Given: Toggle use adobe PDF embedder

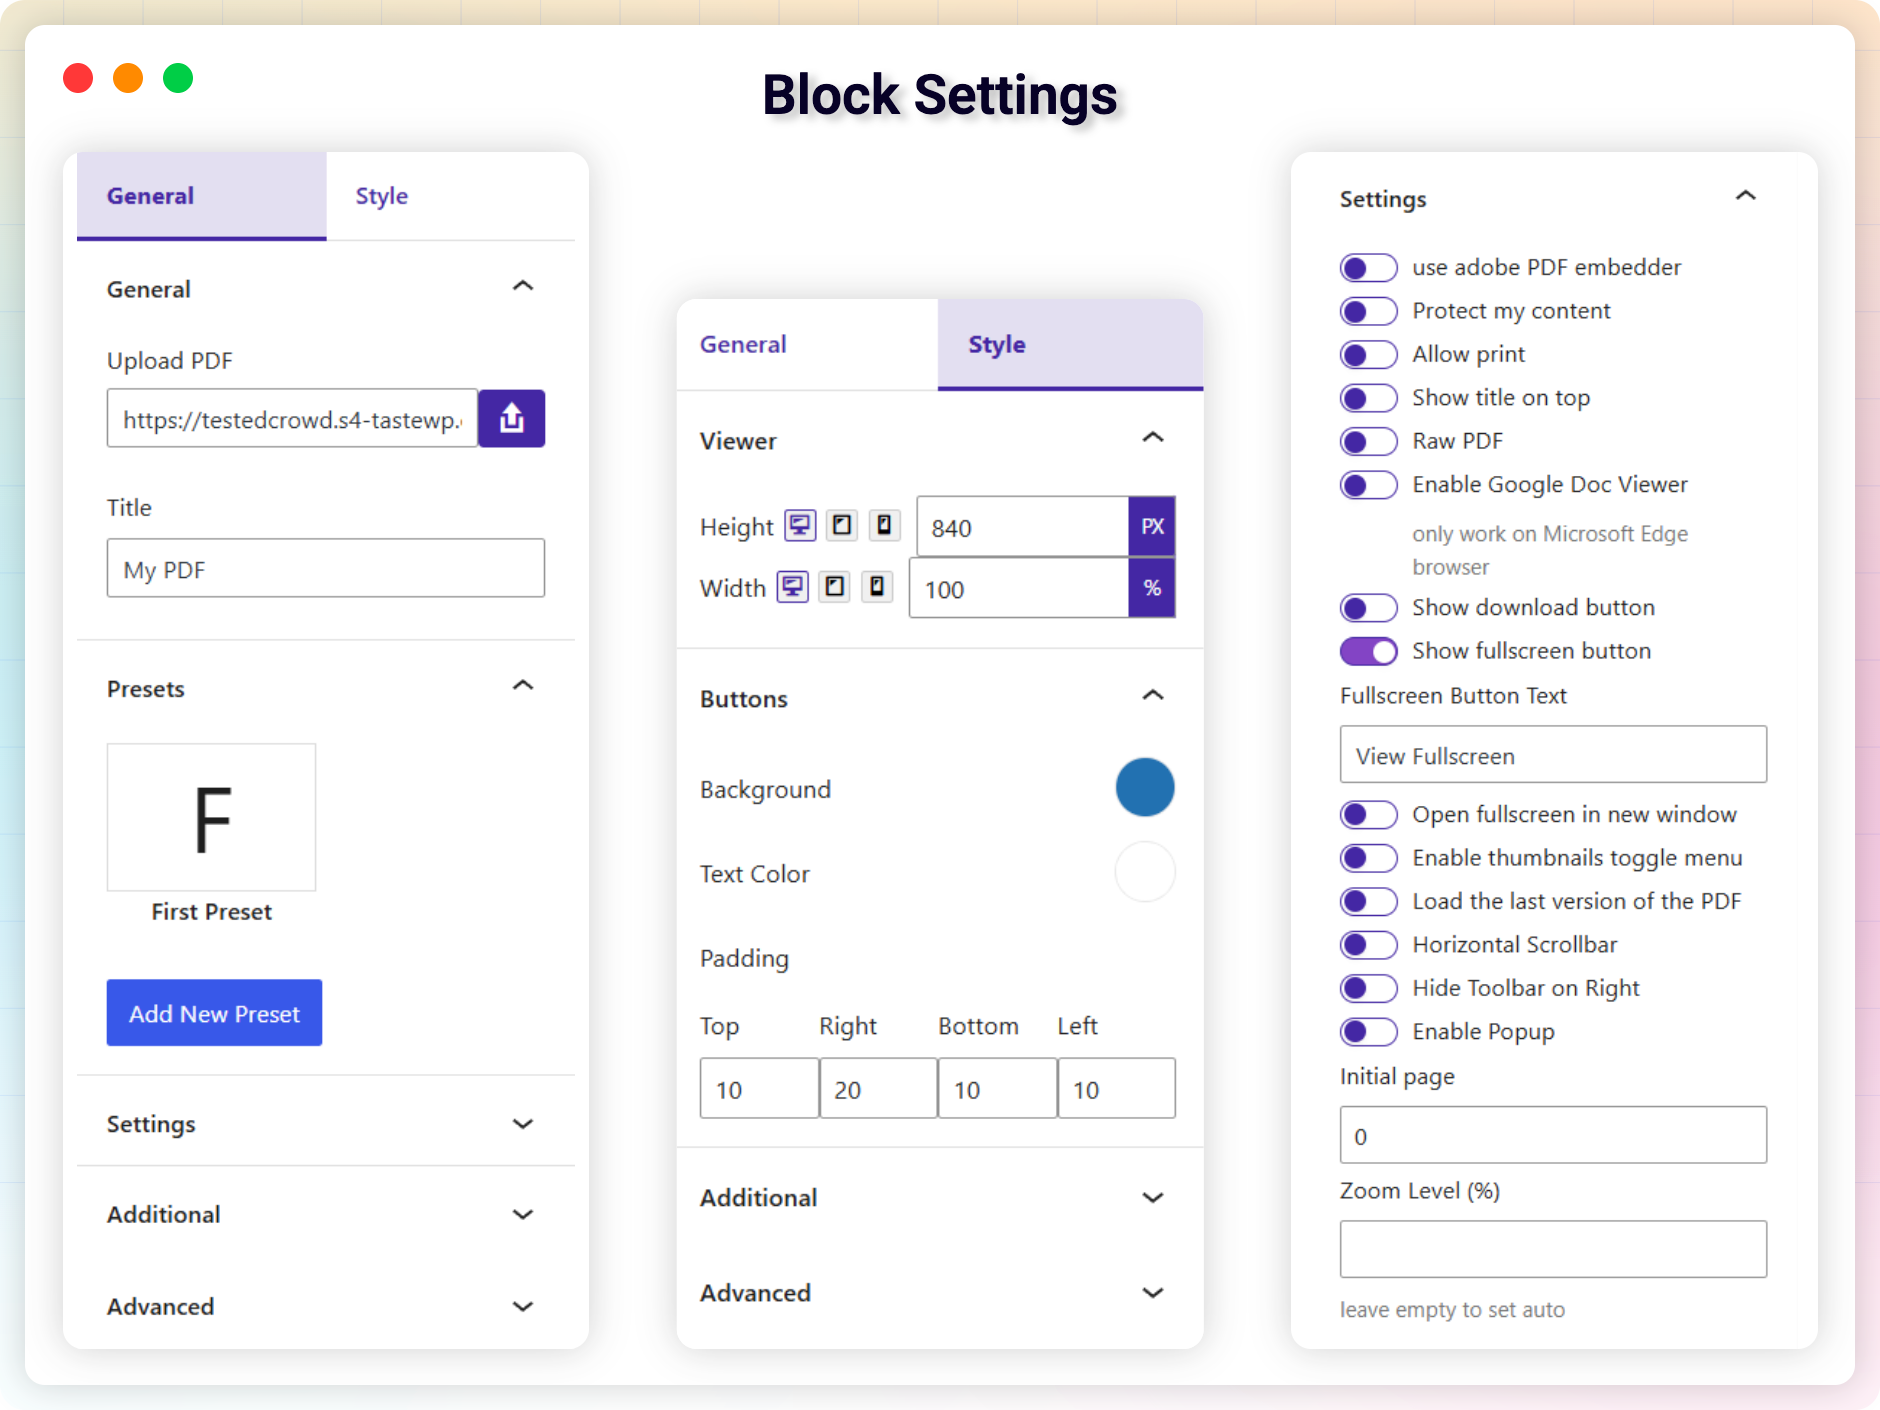Looking at the screenshot, I should (x=1368, y=268).
